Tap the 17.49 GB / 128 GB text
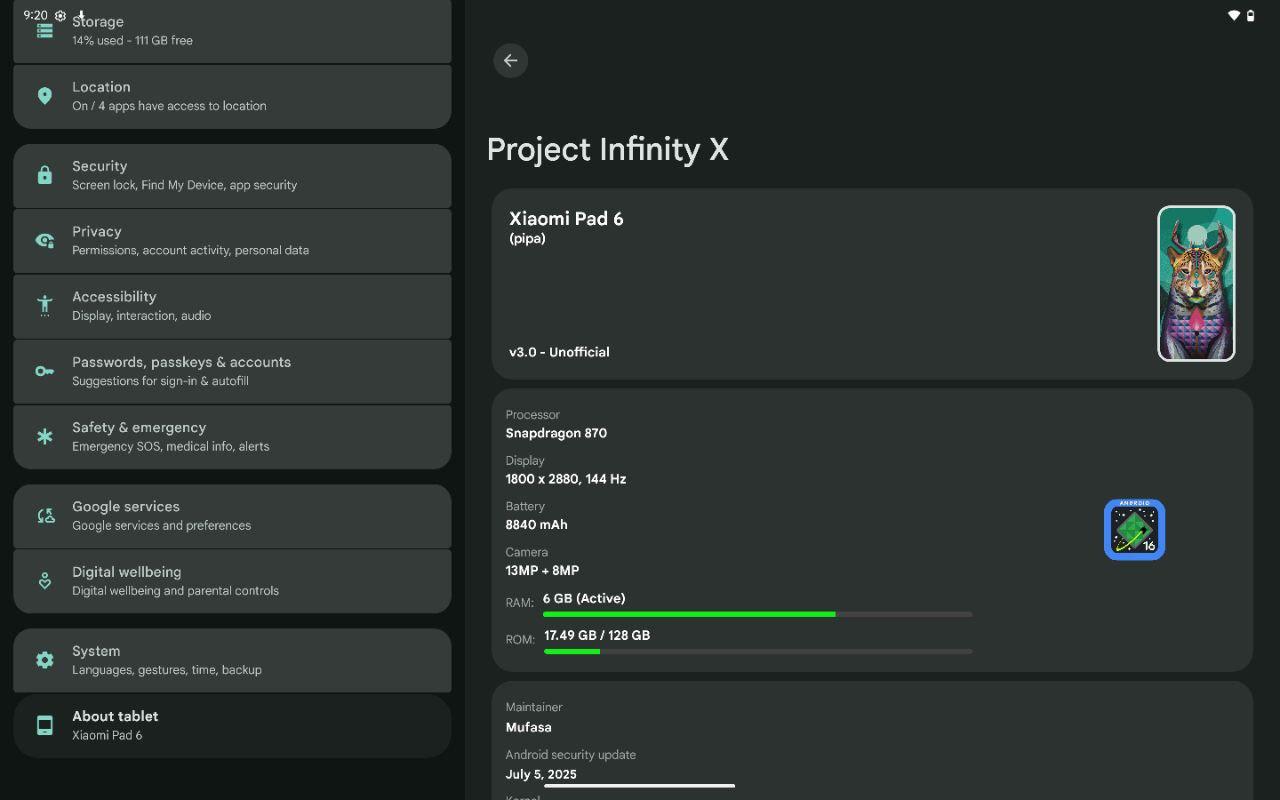Image resolution: width=1280 pixels, height=800 pixels. [x=597, y=635]
